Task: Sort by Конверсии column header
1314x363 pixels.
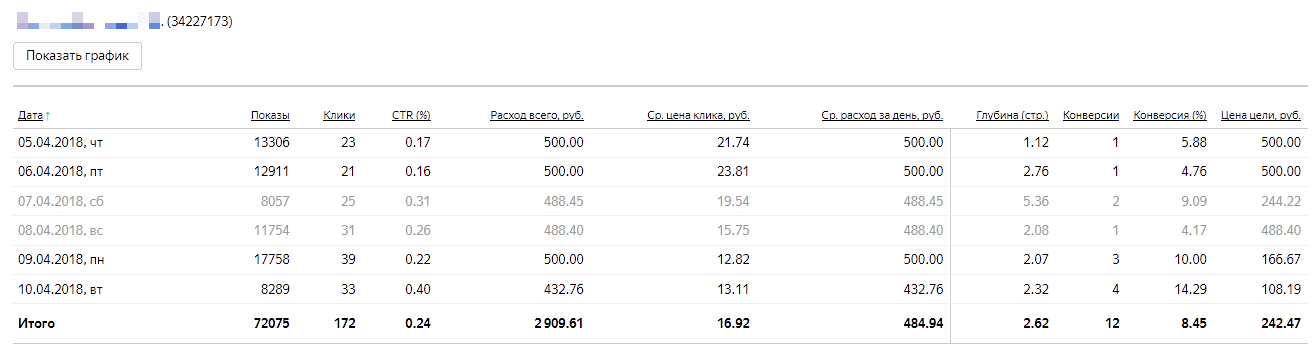Action: pos(1091,116)
